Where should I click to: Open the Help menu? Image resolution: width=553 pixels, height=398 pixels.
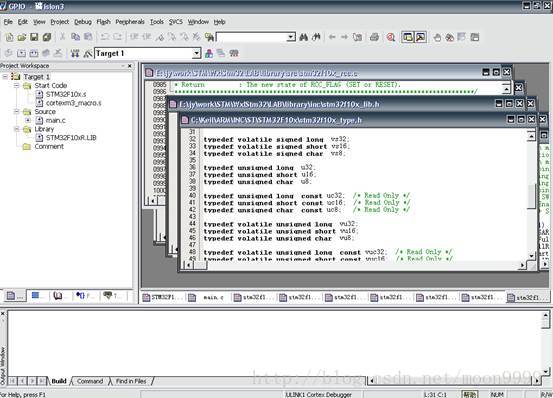(219, 22)
